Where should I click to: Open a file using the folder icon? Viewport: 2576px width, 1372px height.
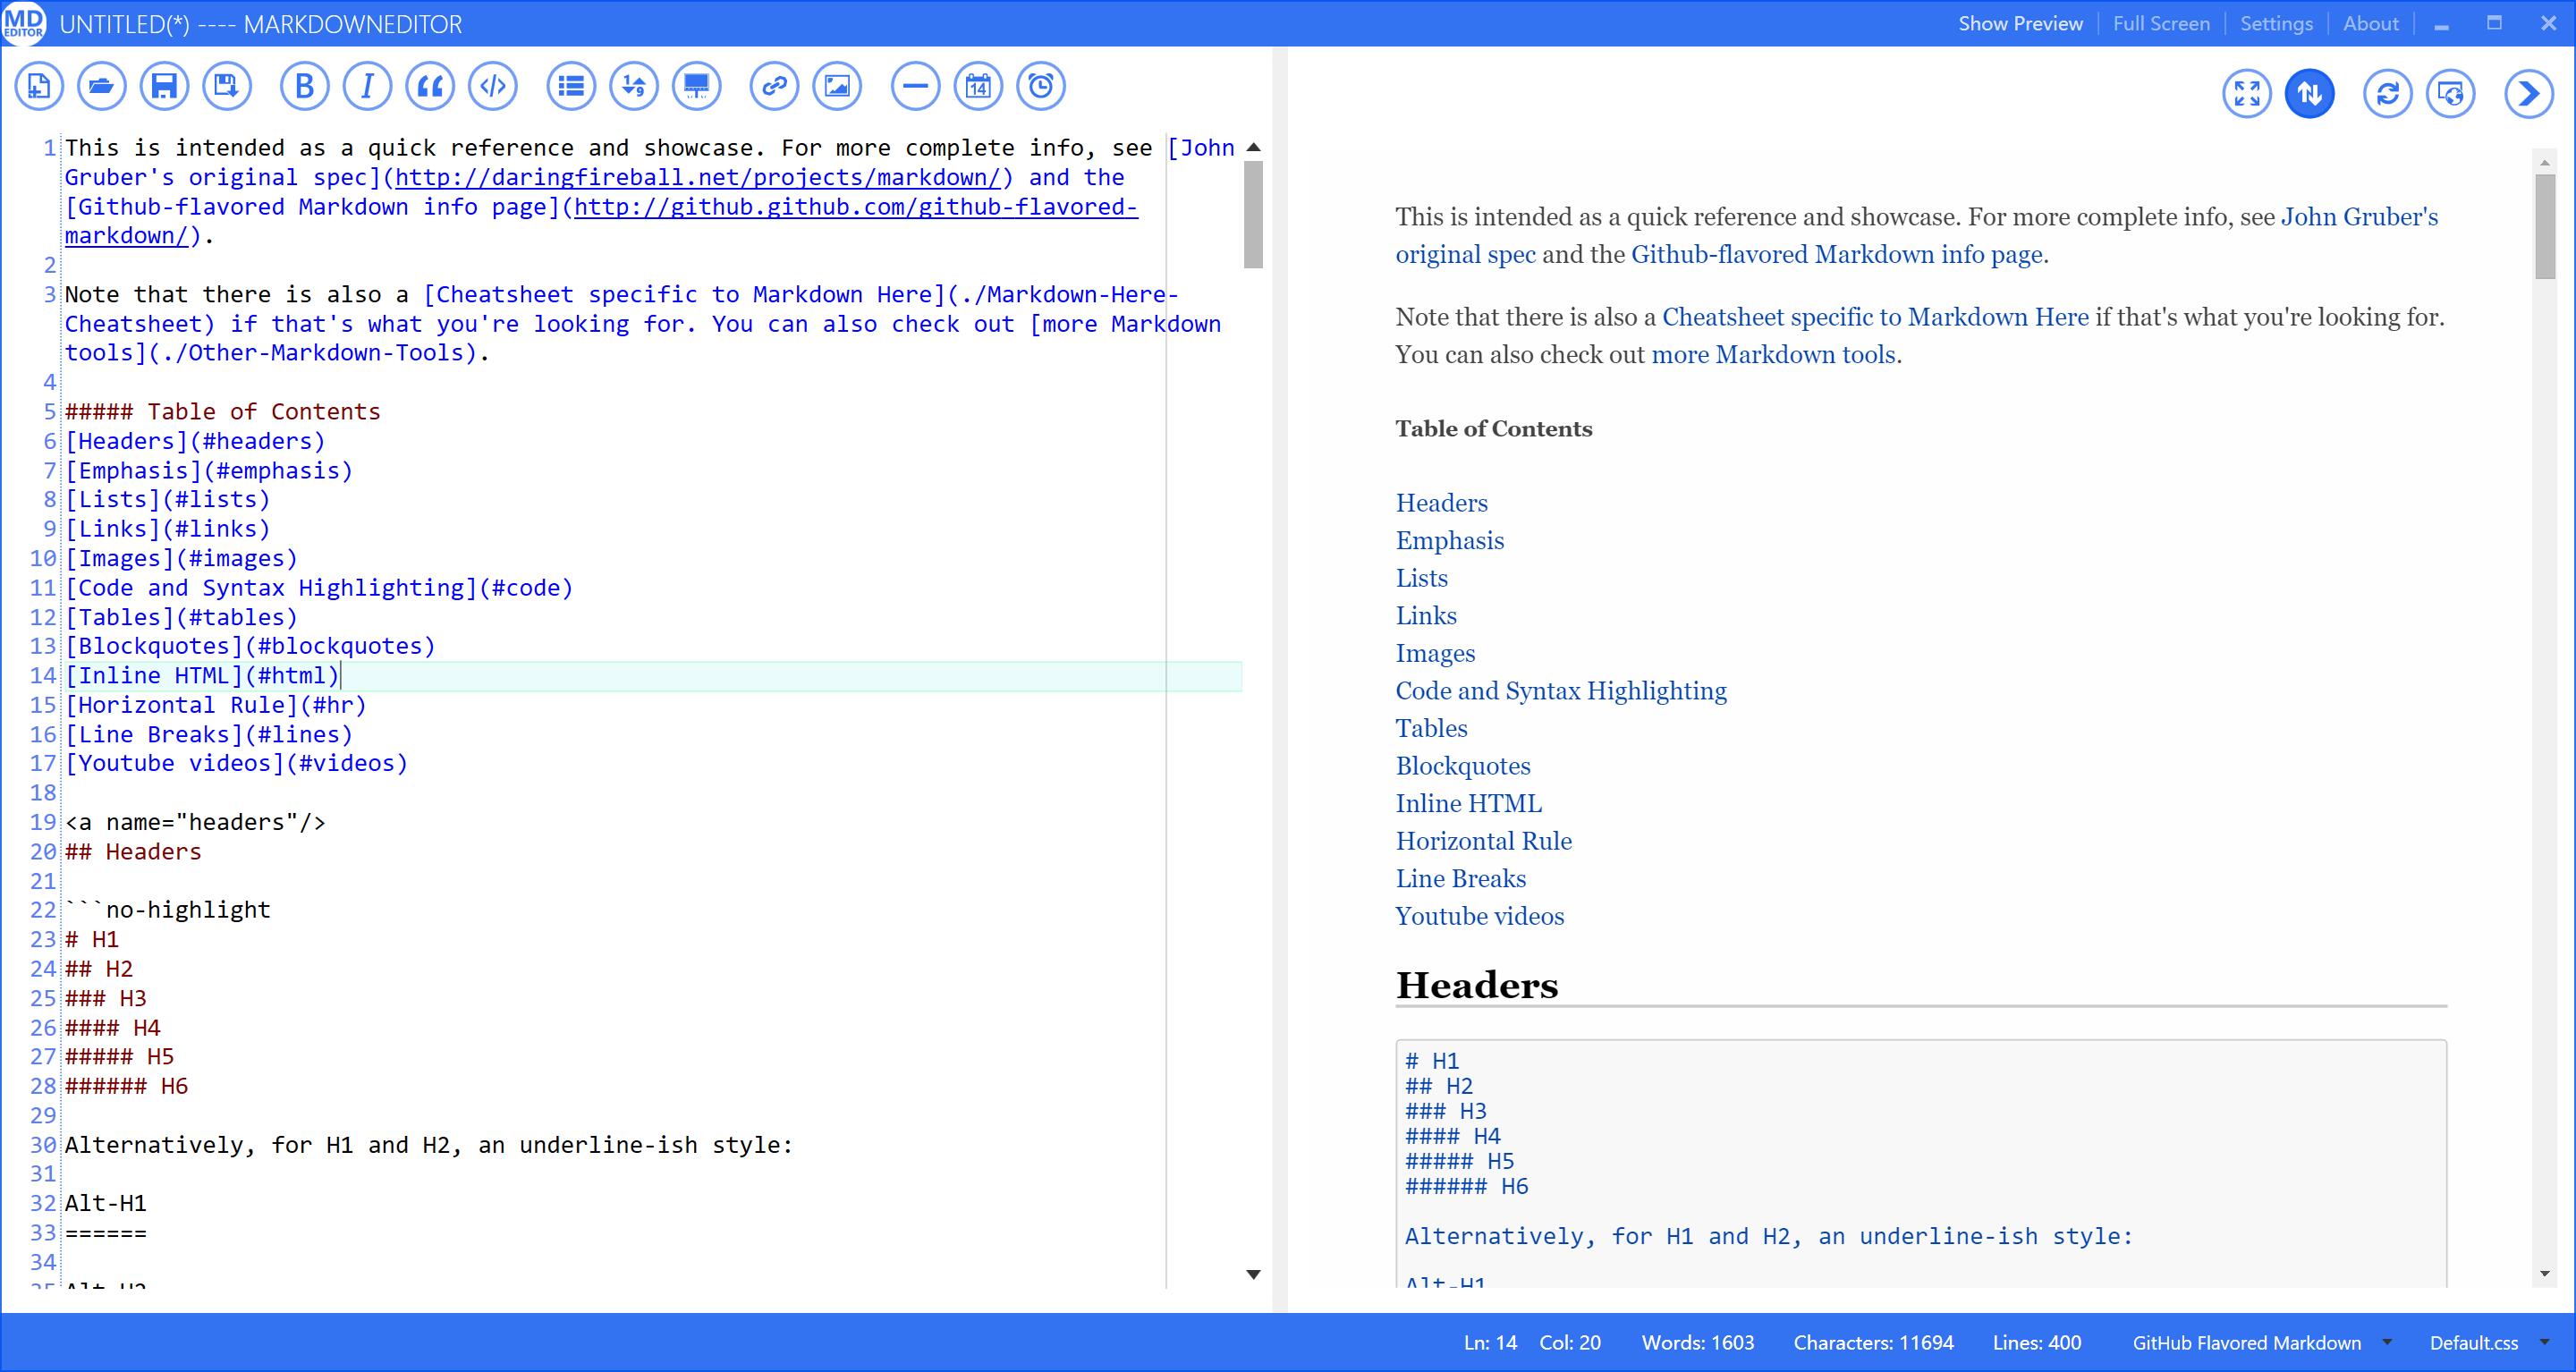[102, 86]
